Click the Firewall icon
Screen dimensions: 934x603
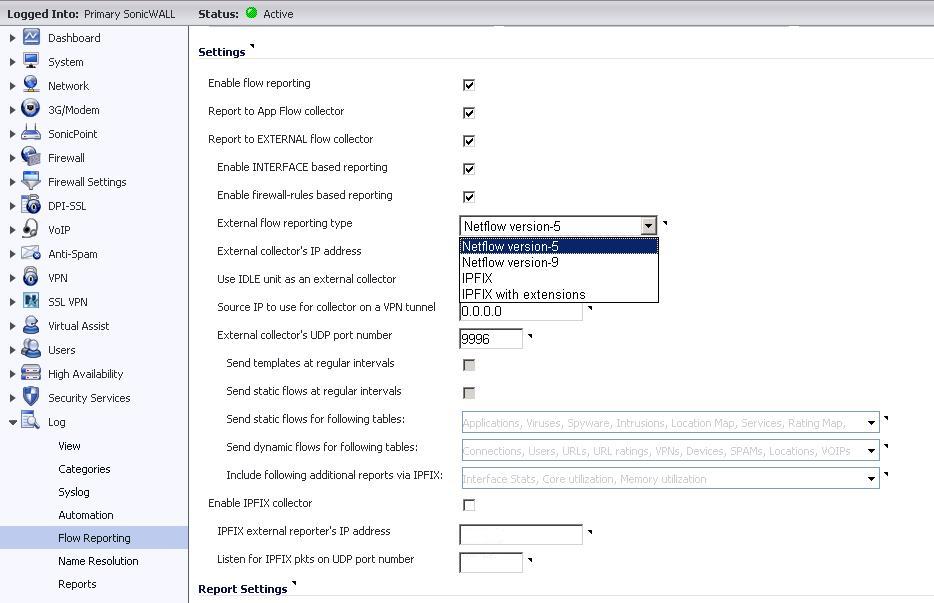pos(31,157)
